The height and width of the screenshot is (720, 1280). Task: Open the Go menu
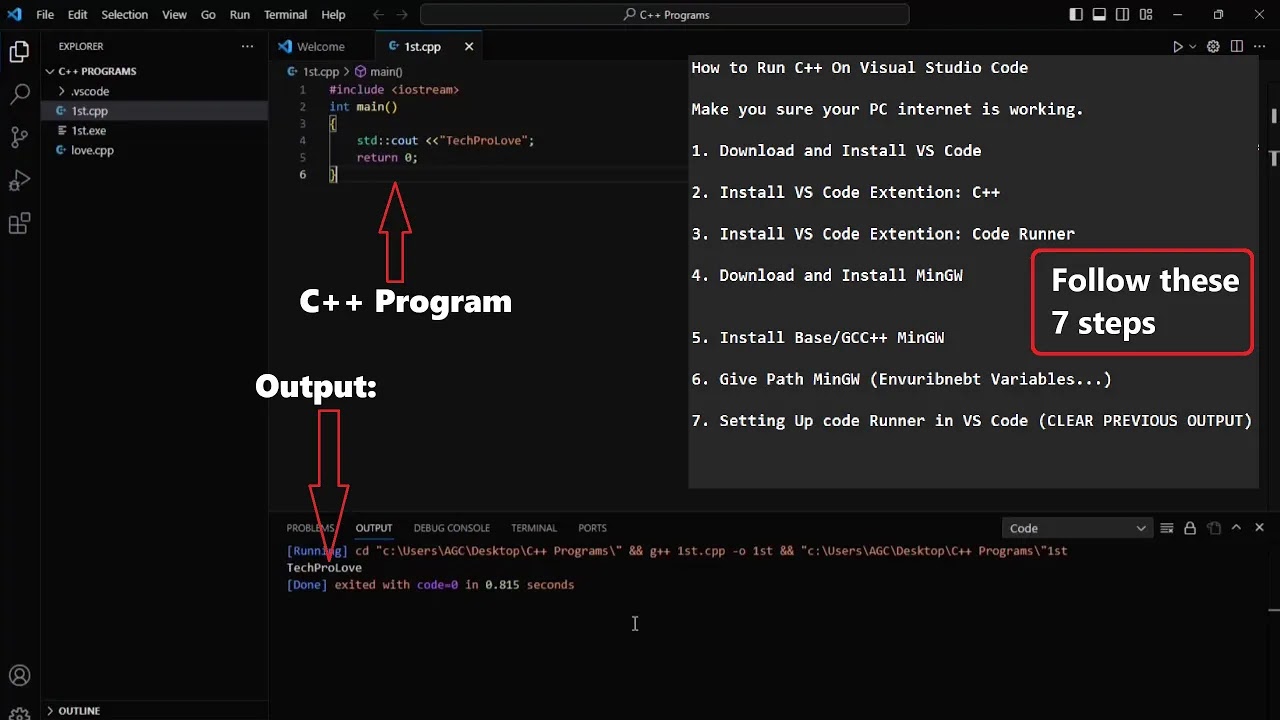click(208, 15)
